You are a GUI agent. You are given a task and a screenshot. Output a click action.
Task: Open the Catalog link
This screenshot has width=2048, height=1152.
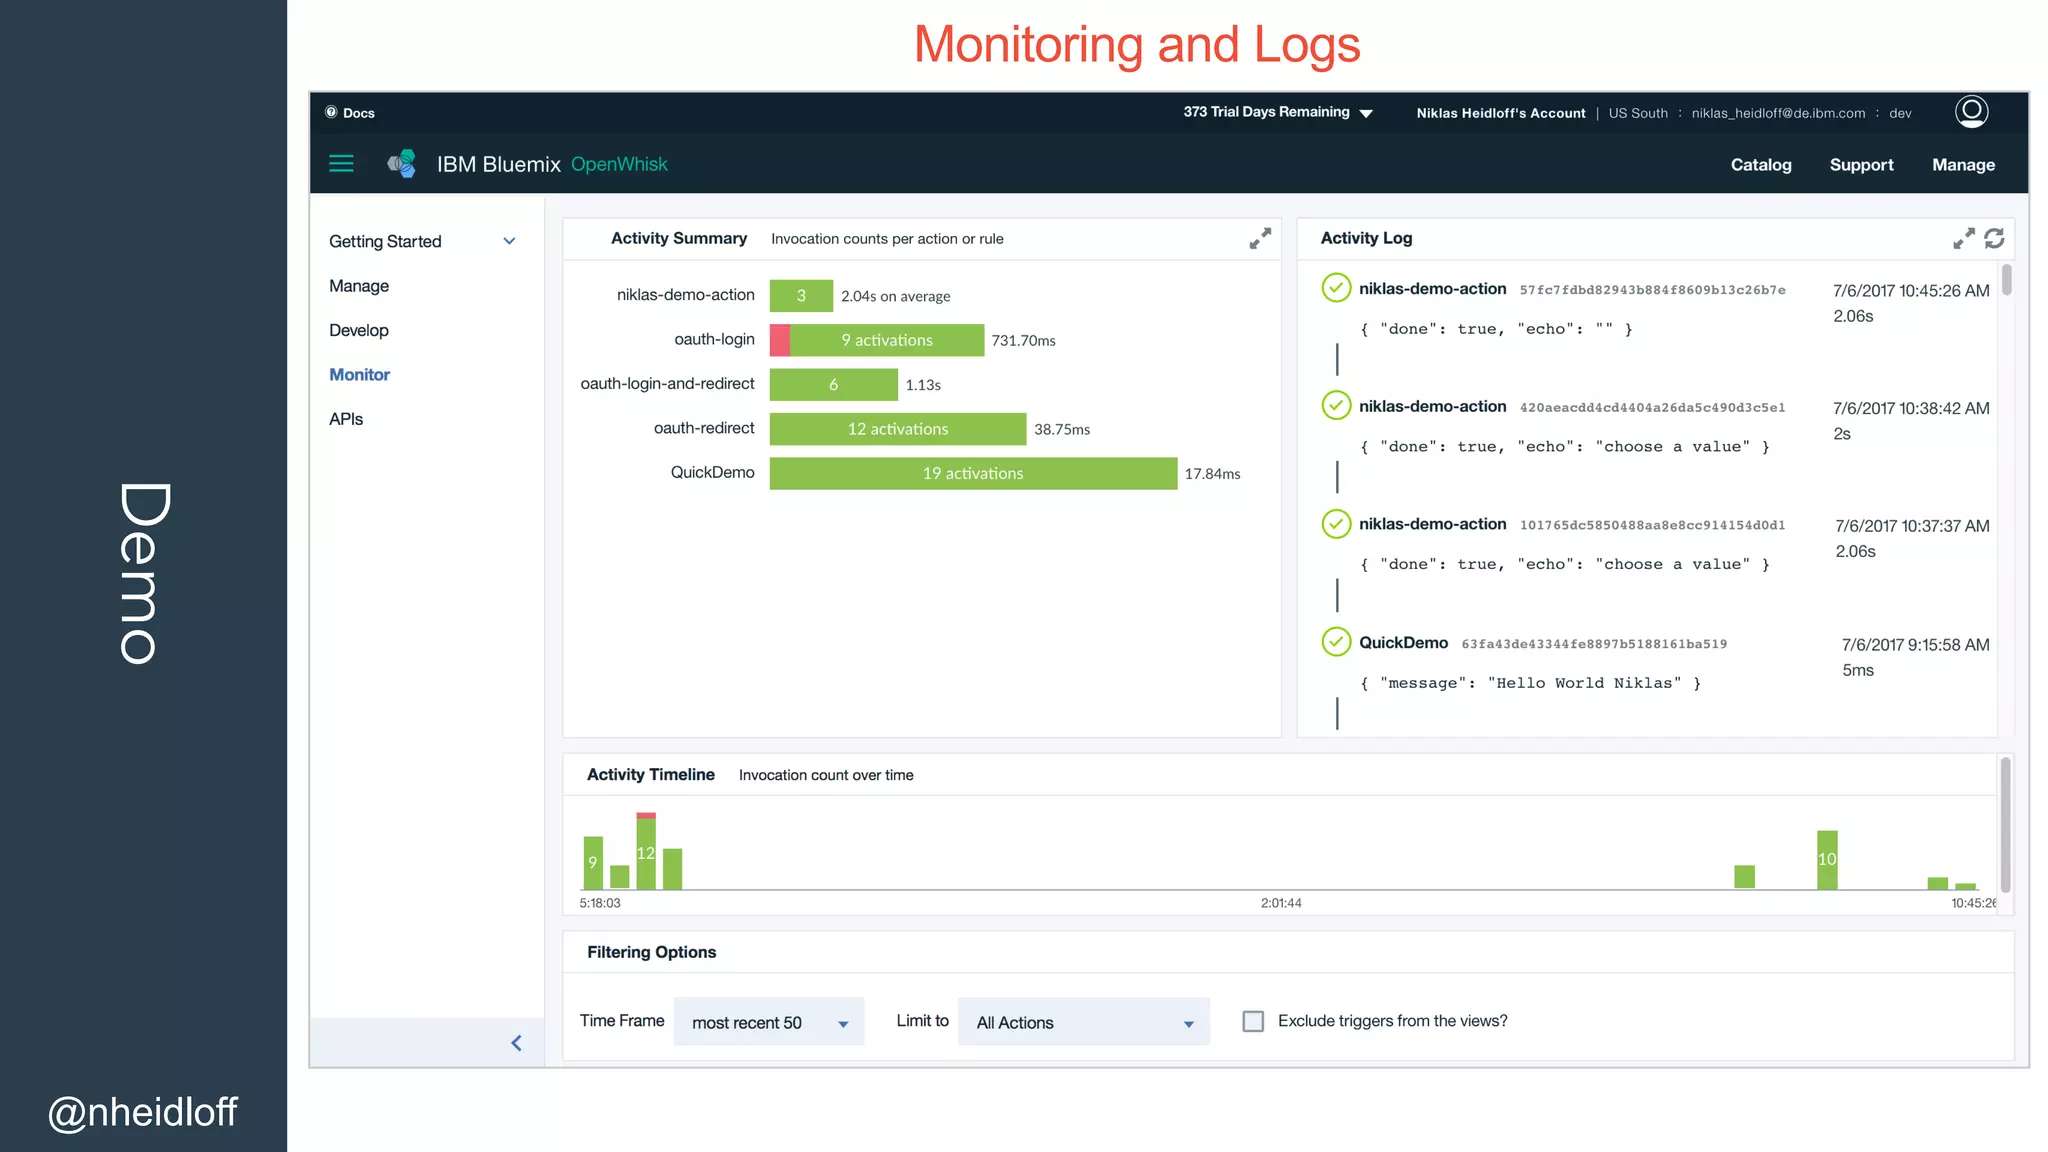(1760, 165)
